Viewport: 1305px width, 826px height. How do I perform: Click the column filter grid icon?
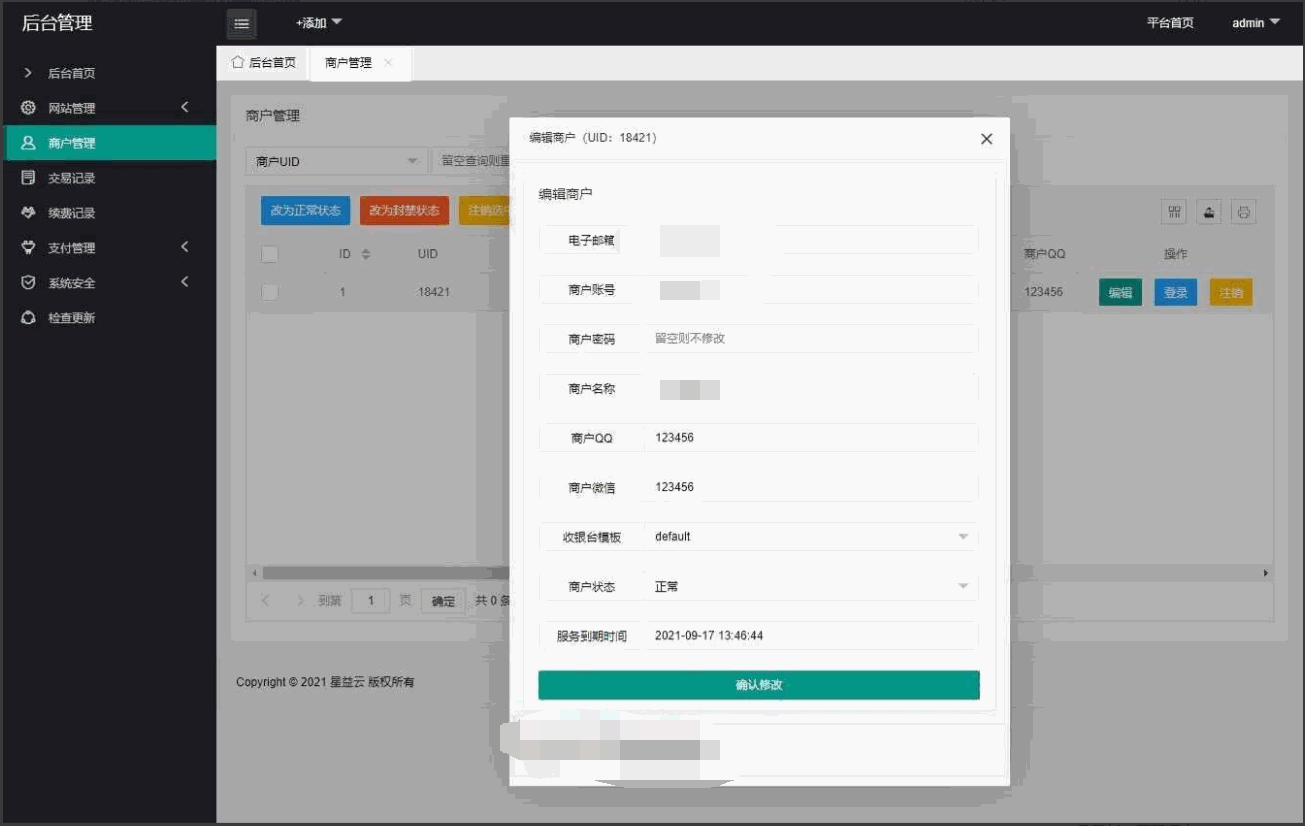coord(1174,212)
